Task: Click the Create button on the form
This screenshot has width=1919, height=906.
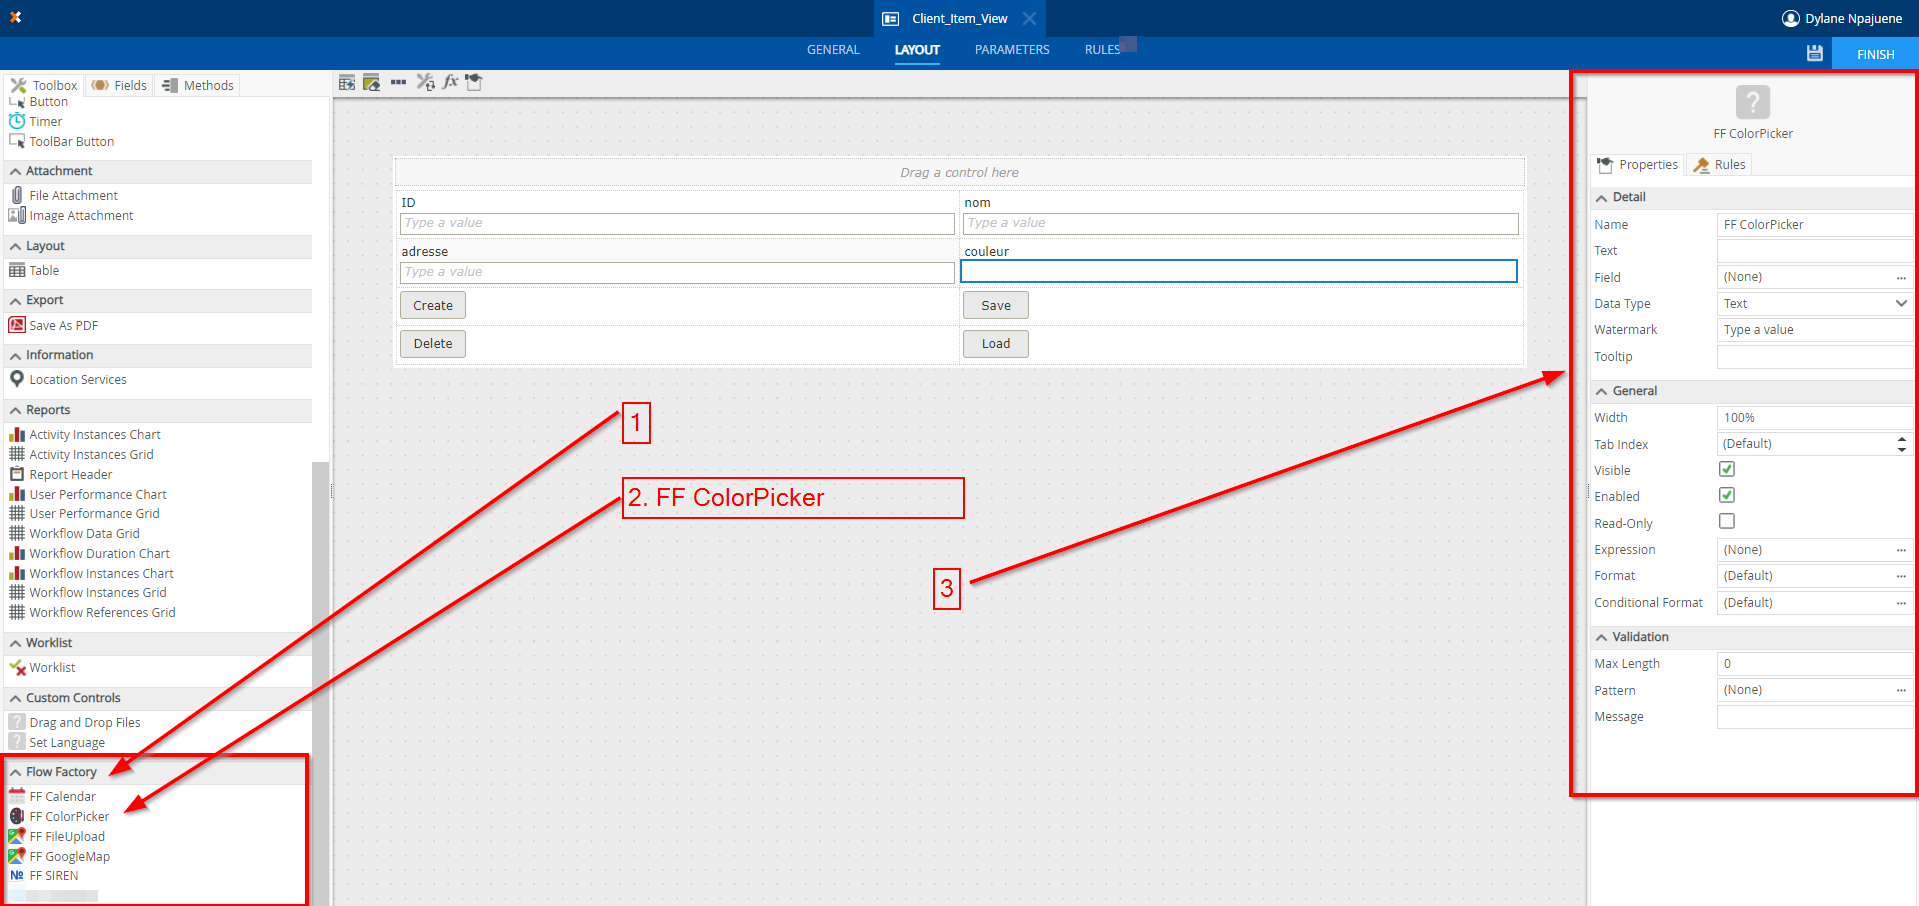Action: (x=432, y=306)
